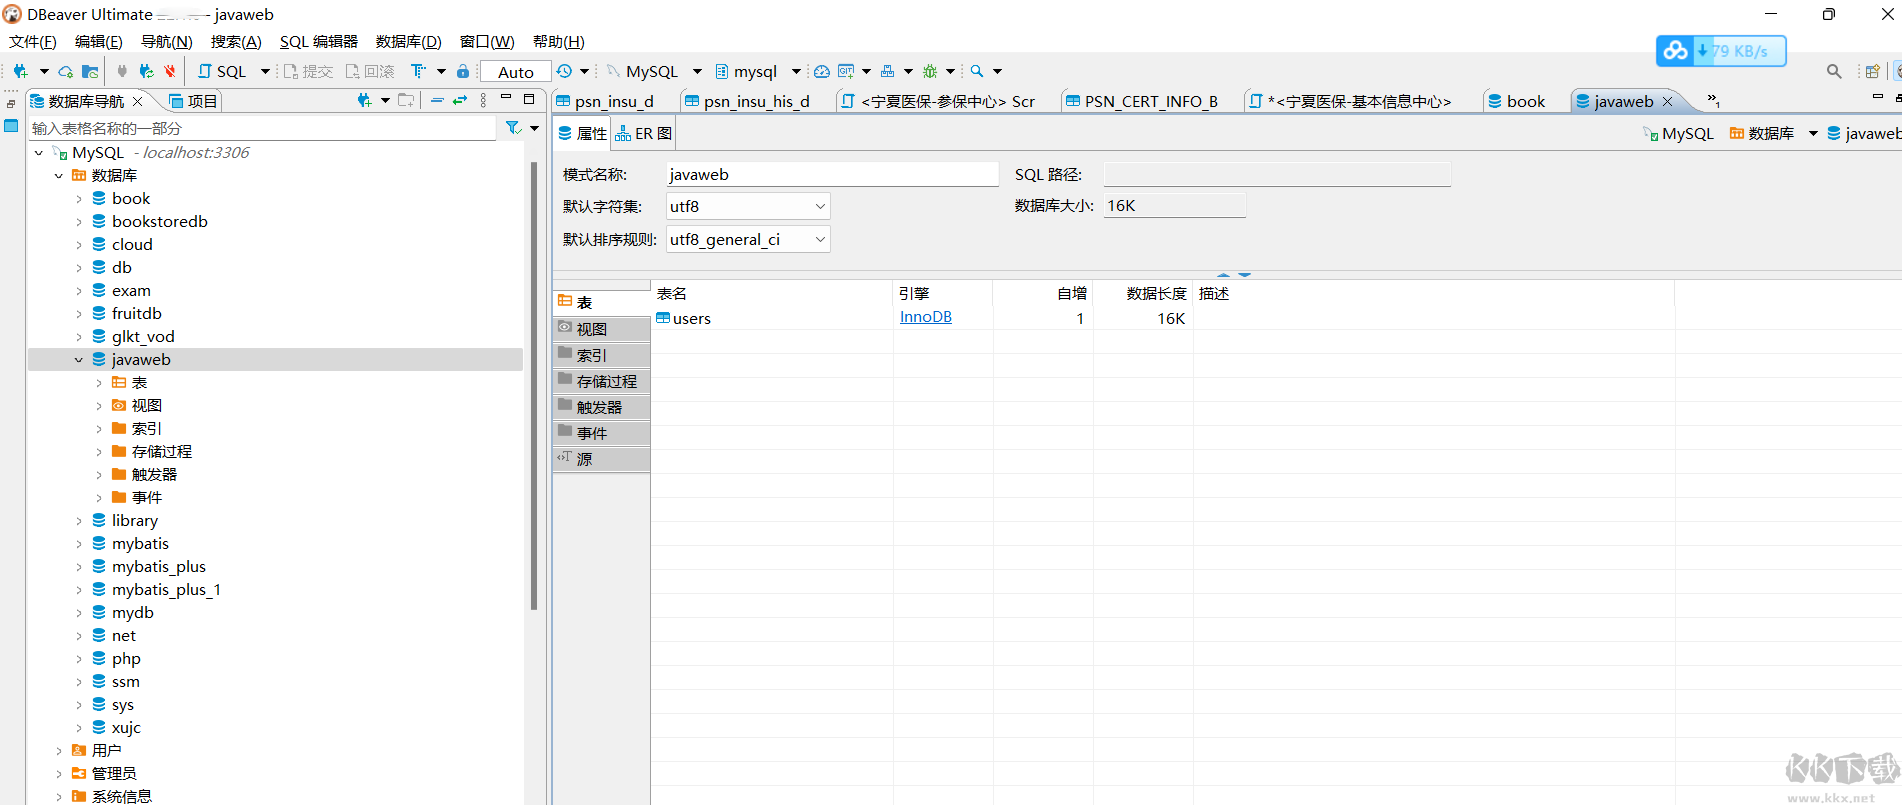Click the database filter funnel icon
This screenshot has height=805, width=1902.
tap(513, 128)
